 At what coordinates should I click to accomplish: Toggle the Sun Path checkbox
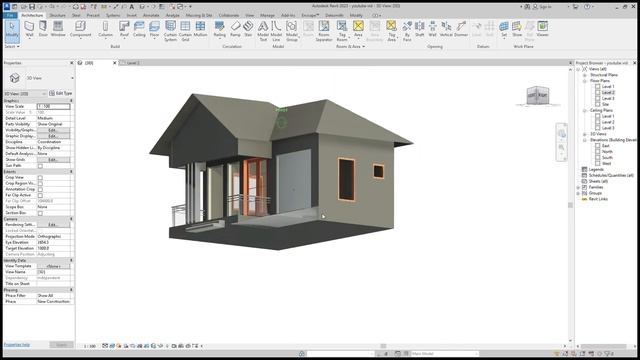click(x=40, y=166)
